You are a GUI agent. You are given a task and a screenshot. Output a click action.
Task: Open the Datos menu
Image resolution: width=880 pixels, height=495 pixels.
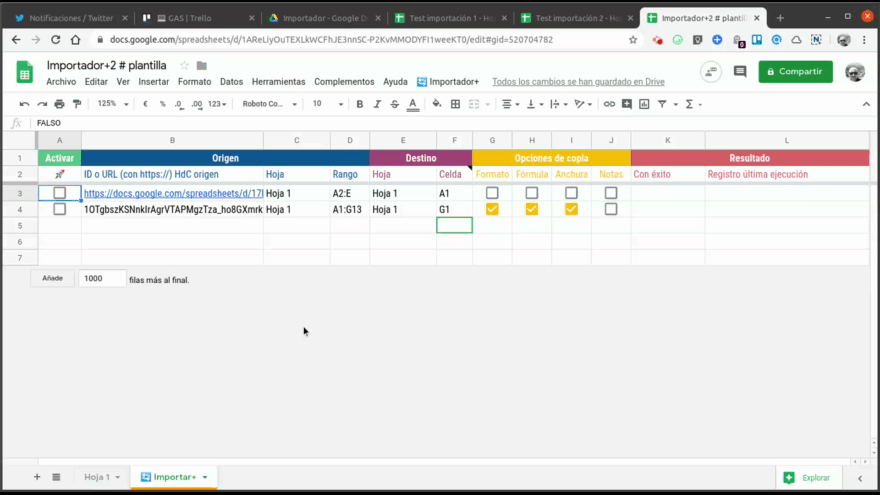tap(231, 82)
